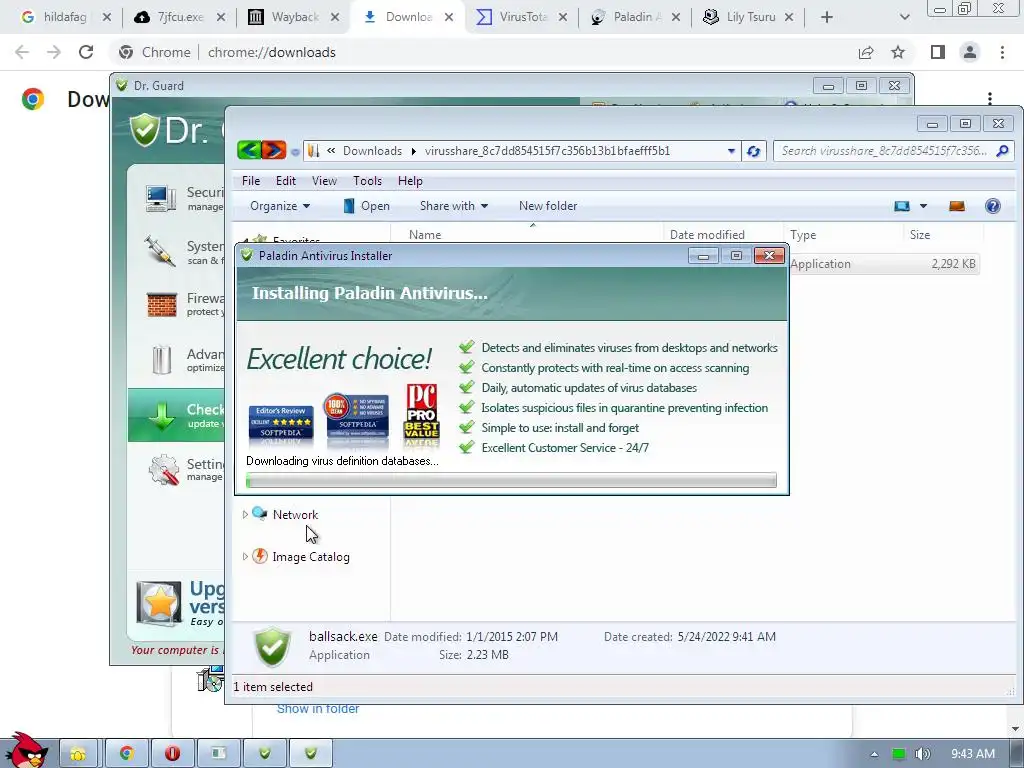The width and height of the screenshot is (1024, 768).
Task: Open the Tools menu in Explorer
Action: pyautogui.click(x=367, y=181)
